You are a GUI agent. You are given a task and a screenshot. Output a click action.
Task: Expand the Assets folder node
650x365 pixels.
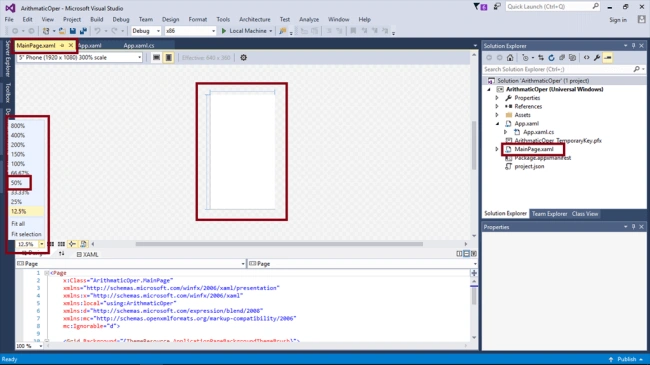[x=497, y=115]
